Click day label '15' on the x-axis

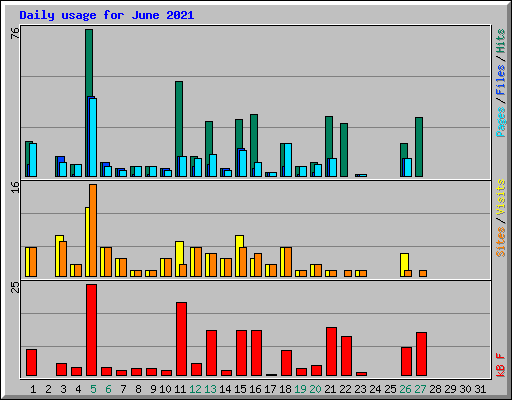click(240, 389)
